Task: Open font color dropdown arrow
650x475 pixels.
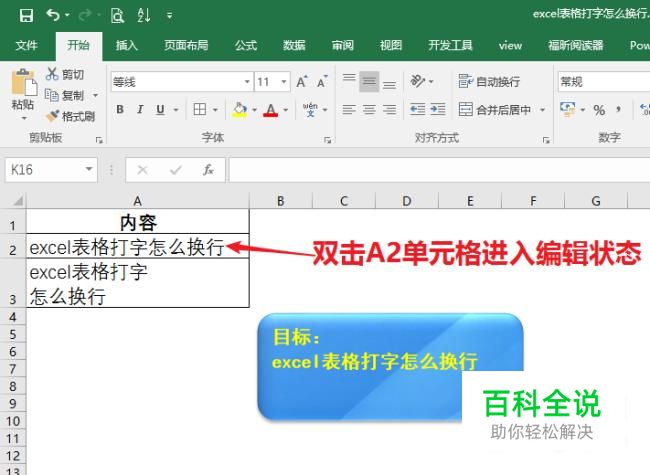Action: point(286,110)
